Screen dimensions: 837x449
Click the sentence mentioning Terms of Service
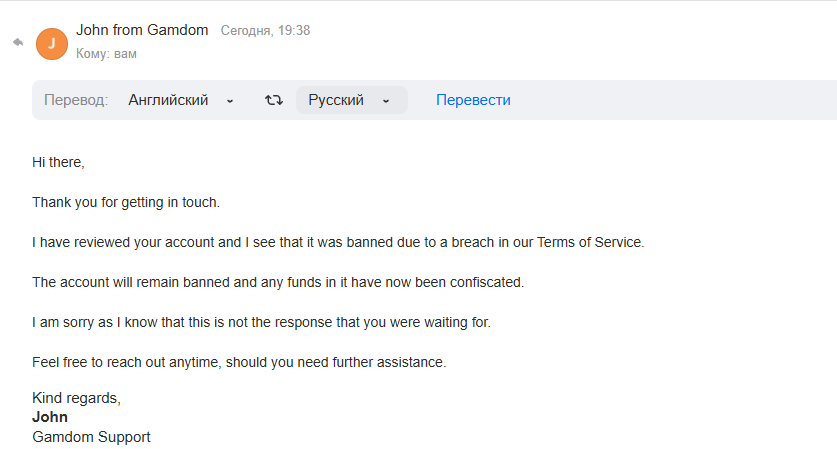tap(338, 242)
